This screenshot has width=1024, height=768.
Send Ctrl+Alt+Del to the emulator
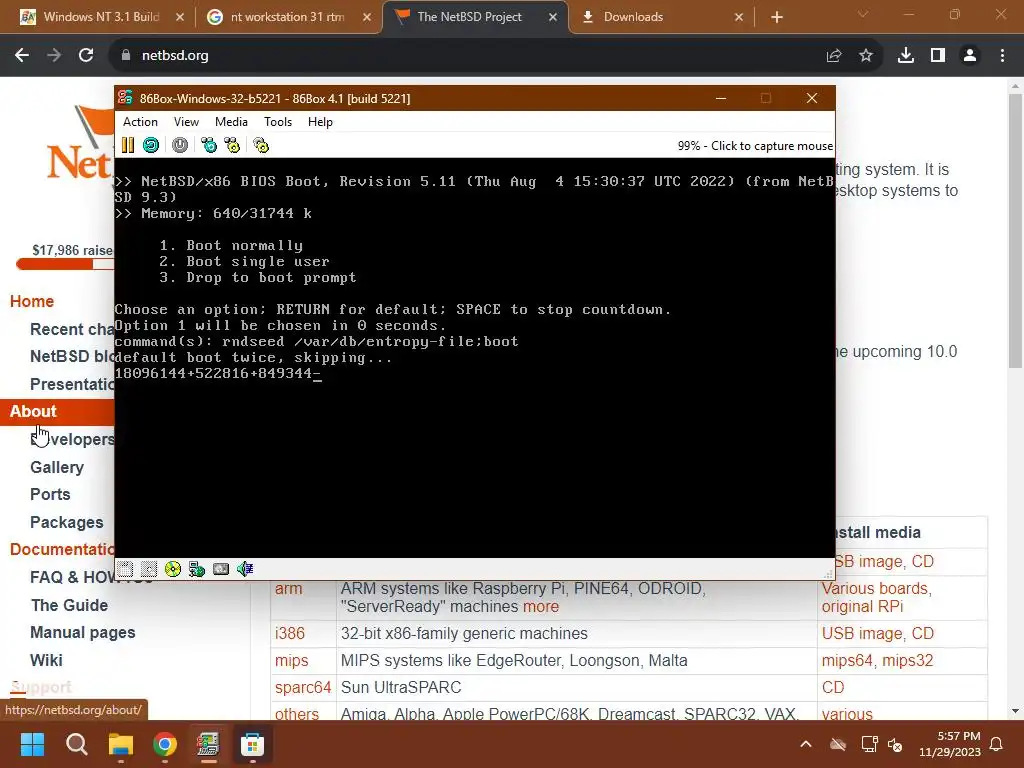(209, 145)
